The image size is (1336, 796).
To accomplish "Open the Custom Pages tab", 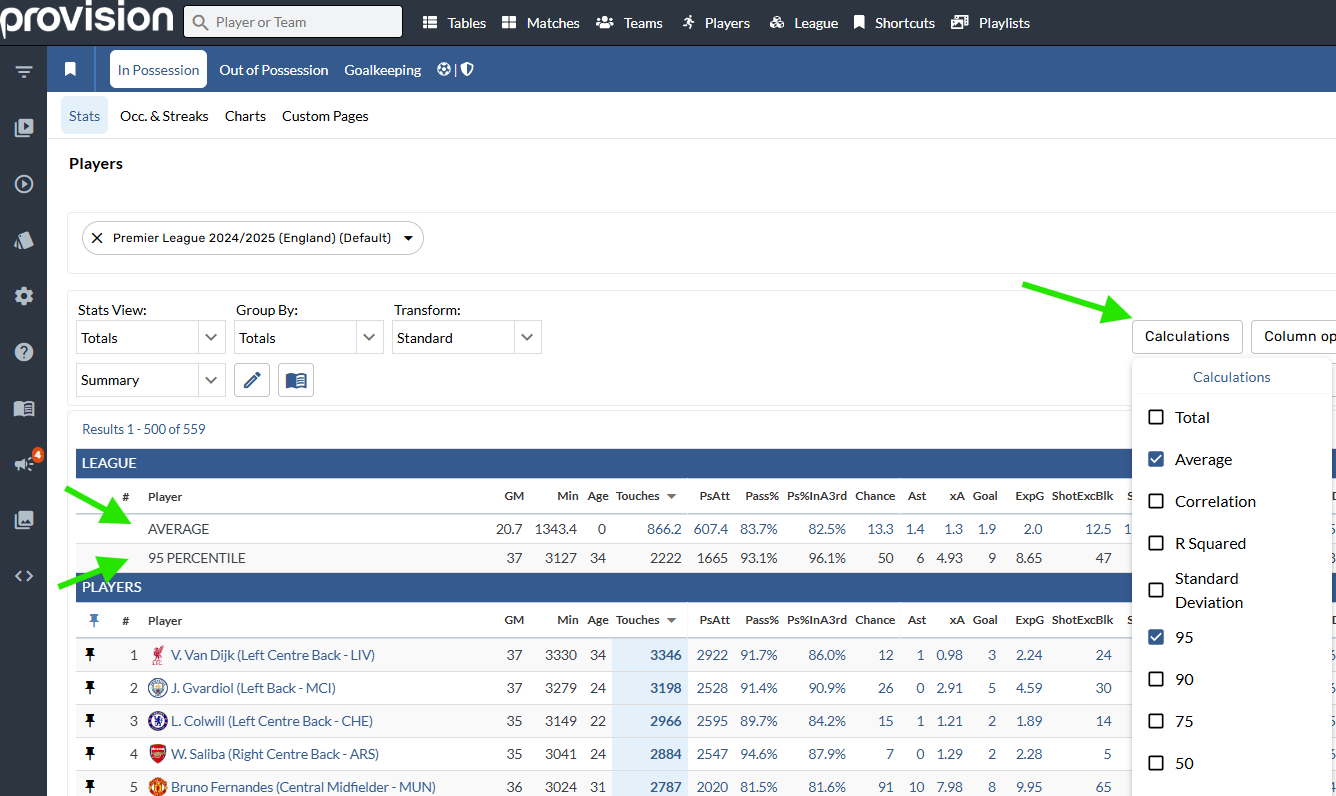I will click(325, 116).
